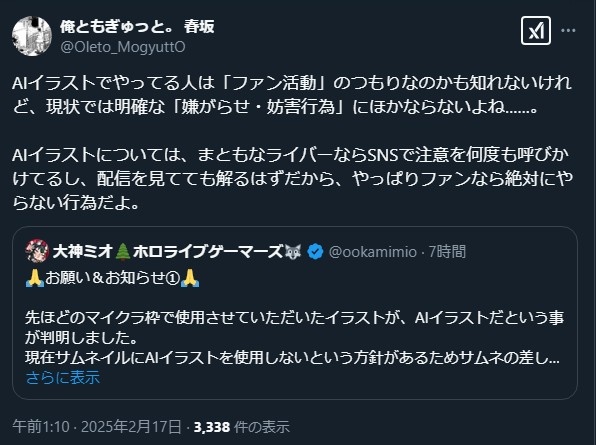596x445 pixels.
Task: Open the @ookamimio handle in quoted post
Action: pyautogui.click(x=372, y=252)
